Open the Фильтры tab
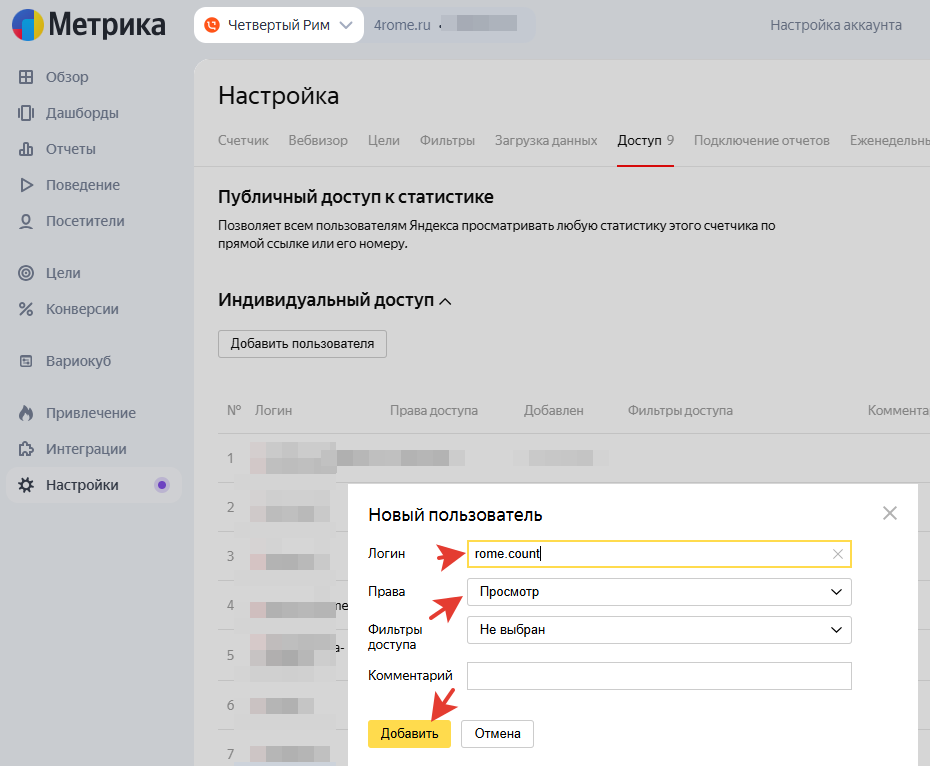 coord(447,141)
